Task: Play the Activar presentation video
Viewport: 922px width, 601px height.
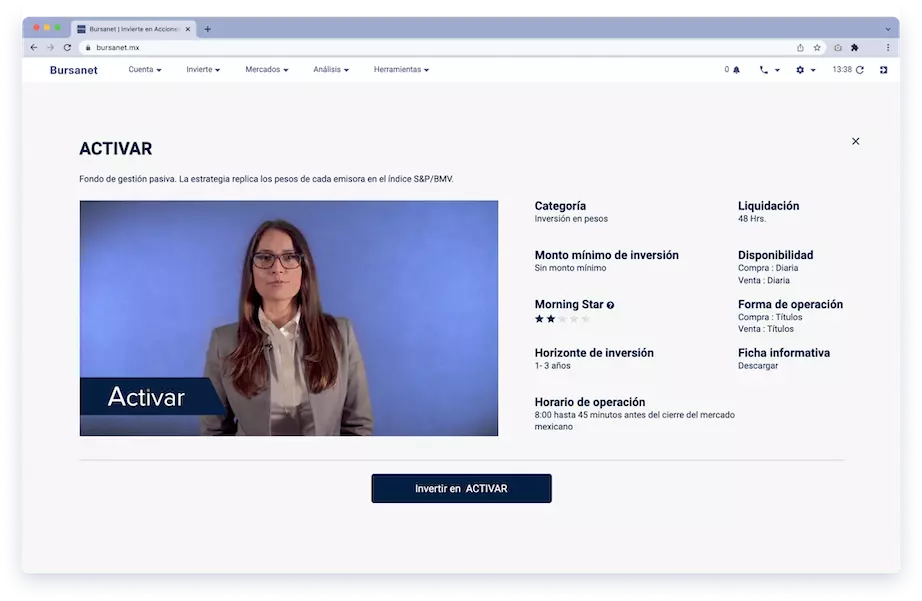Action: pos(288,317)
